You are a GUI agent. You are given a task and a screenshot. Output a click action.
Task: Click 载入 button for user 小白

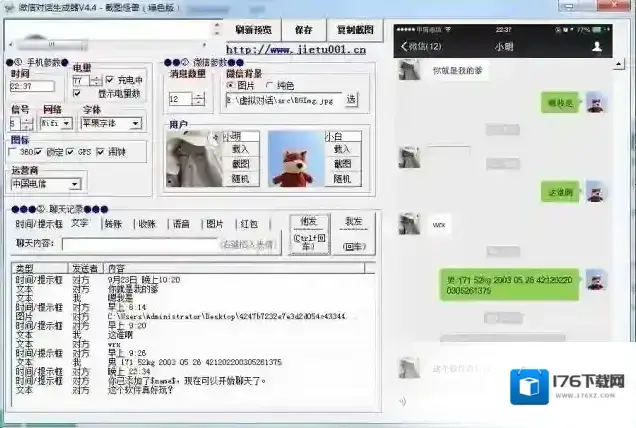(x=342, y=149)
